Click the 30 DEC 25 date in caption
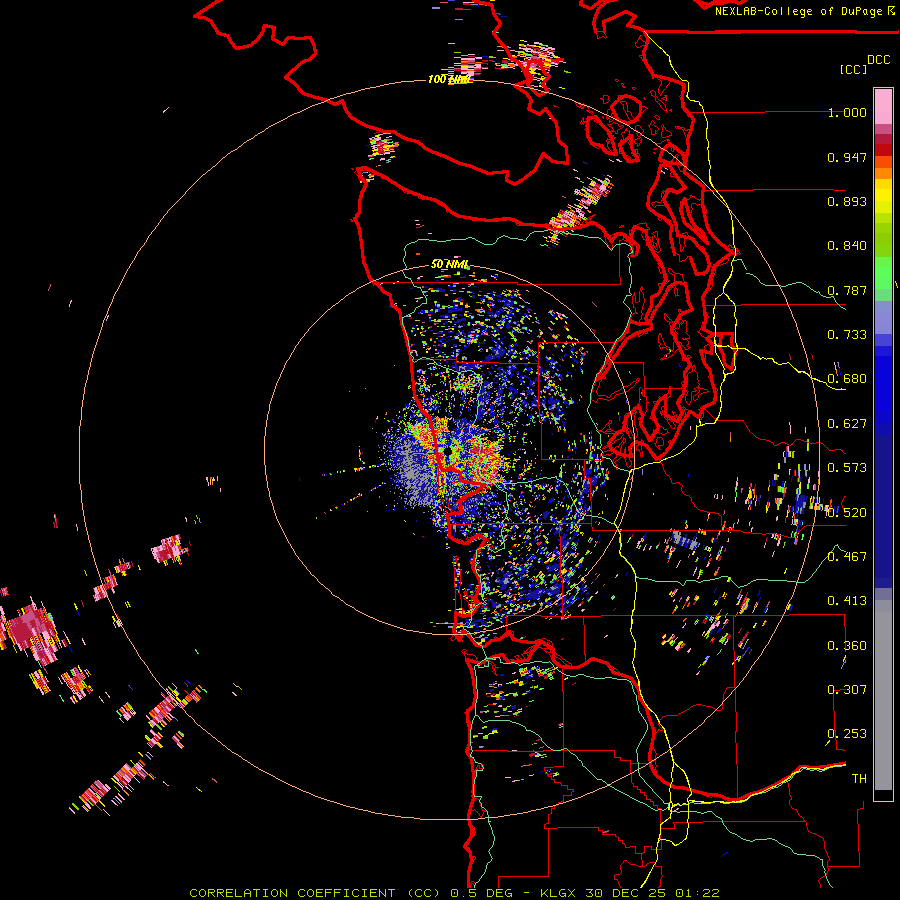900x900 pixels. (x=624, y=893)
